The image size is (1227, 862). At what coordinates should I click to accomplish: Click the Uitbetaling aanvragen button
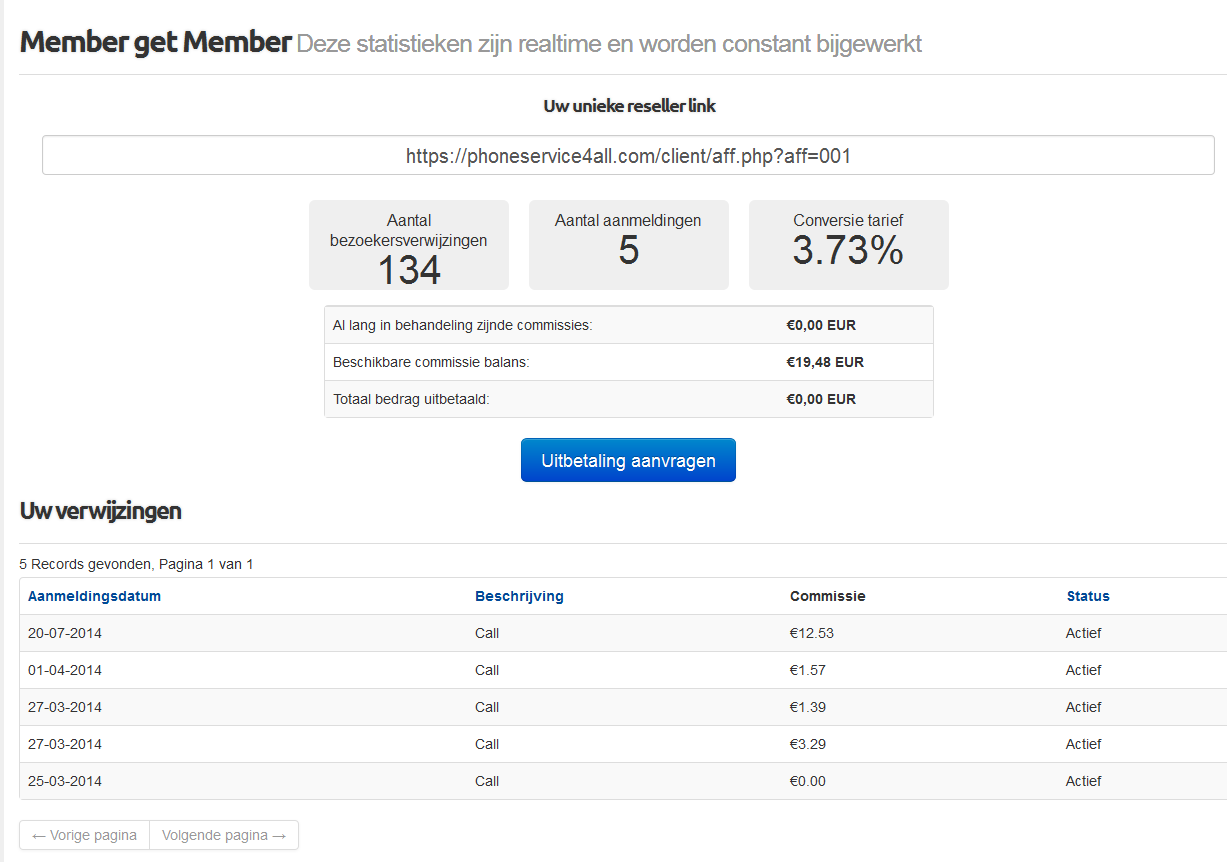[628, 459]
